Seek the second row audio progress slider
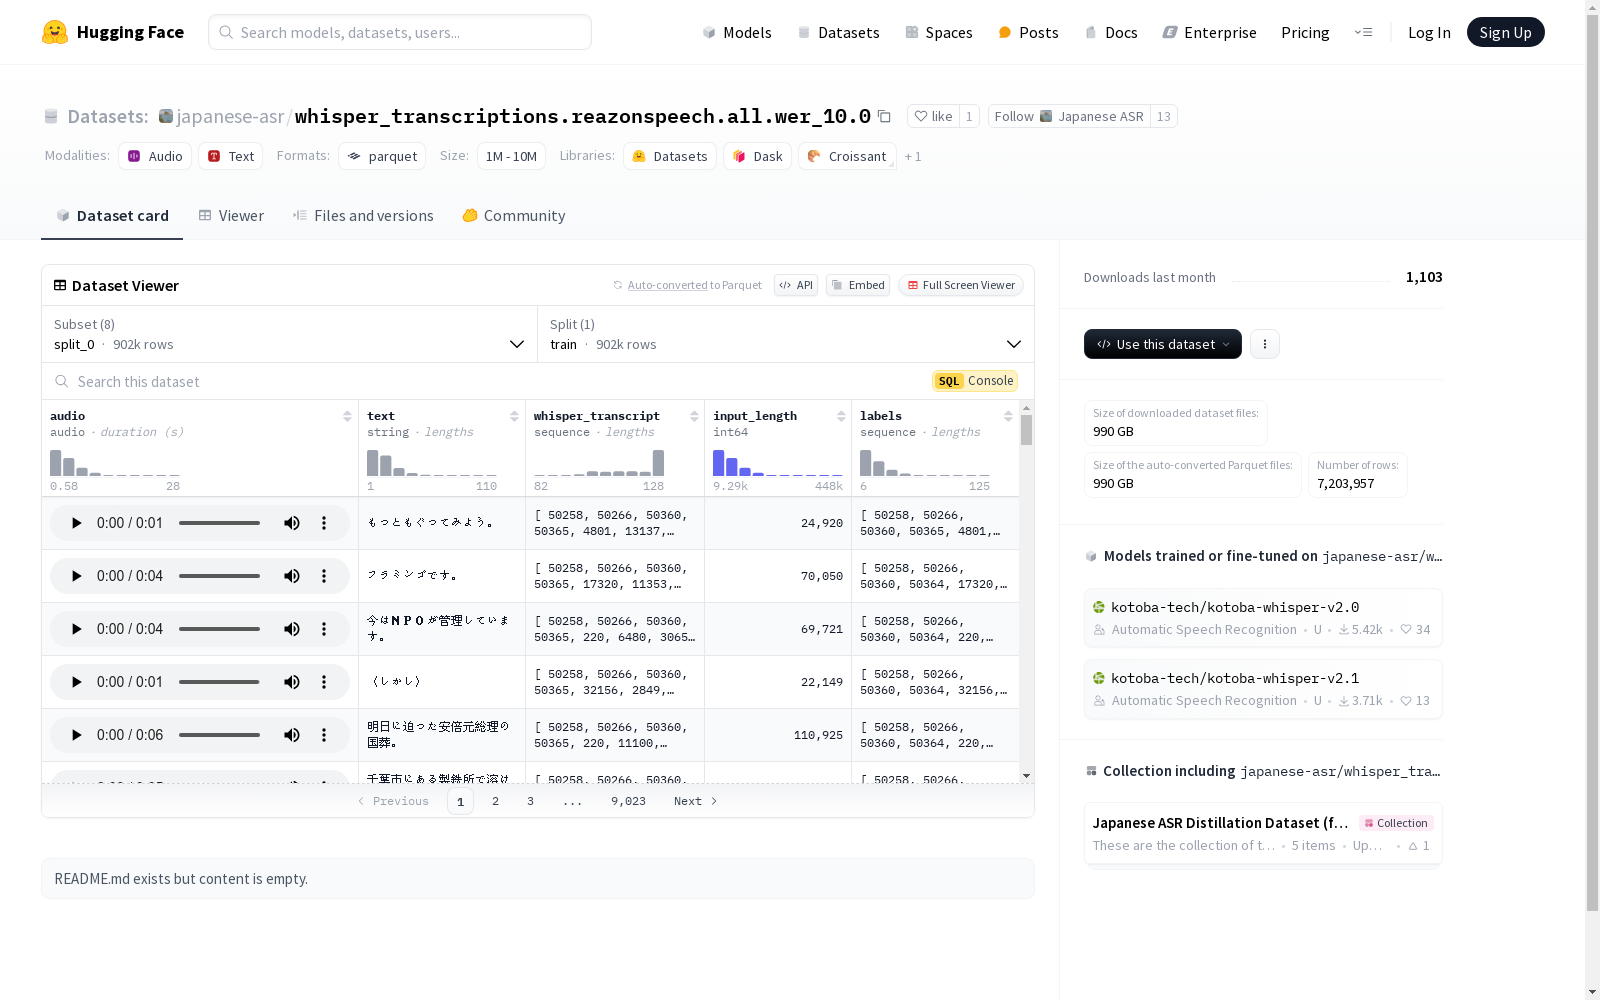The image size is (1600, 1000). click(219, 576)
